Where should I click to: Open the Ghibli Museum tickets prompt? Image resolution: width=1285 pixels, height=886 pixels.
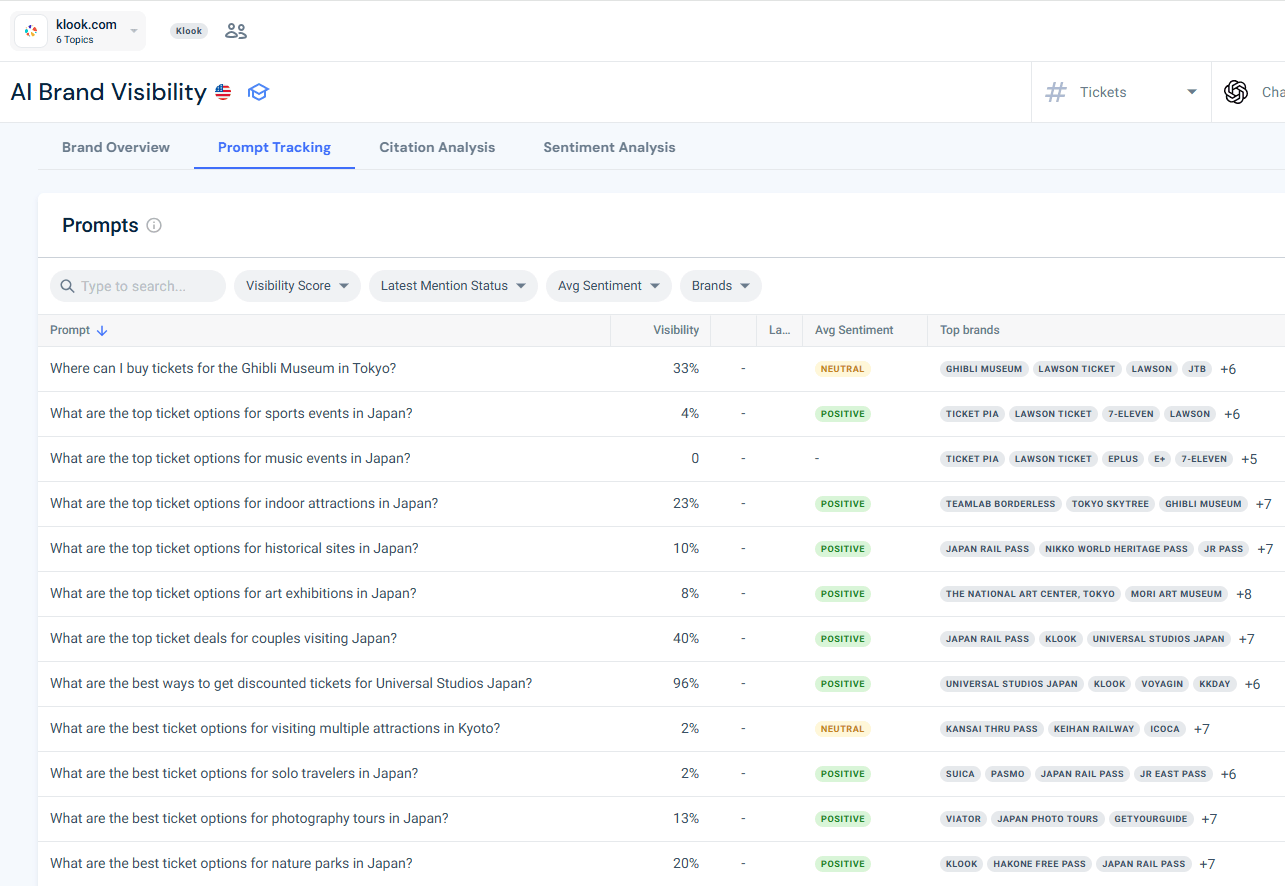click(223, 368)
